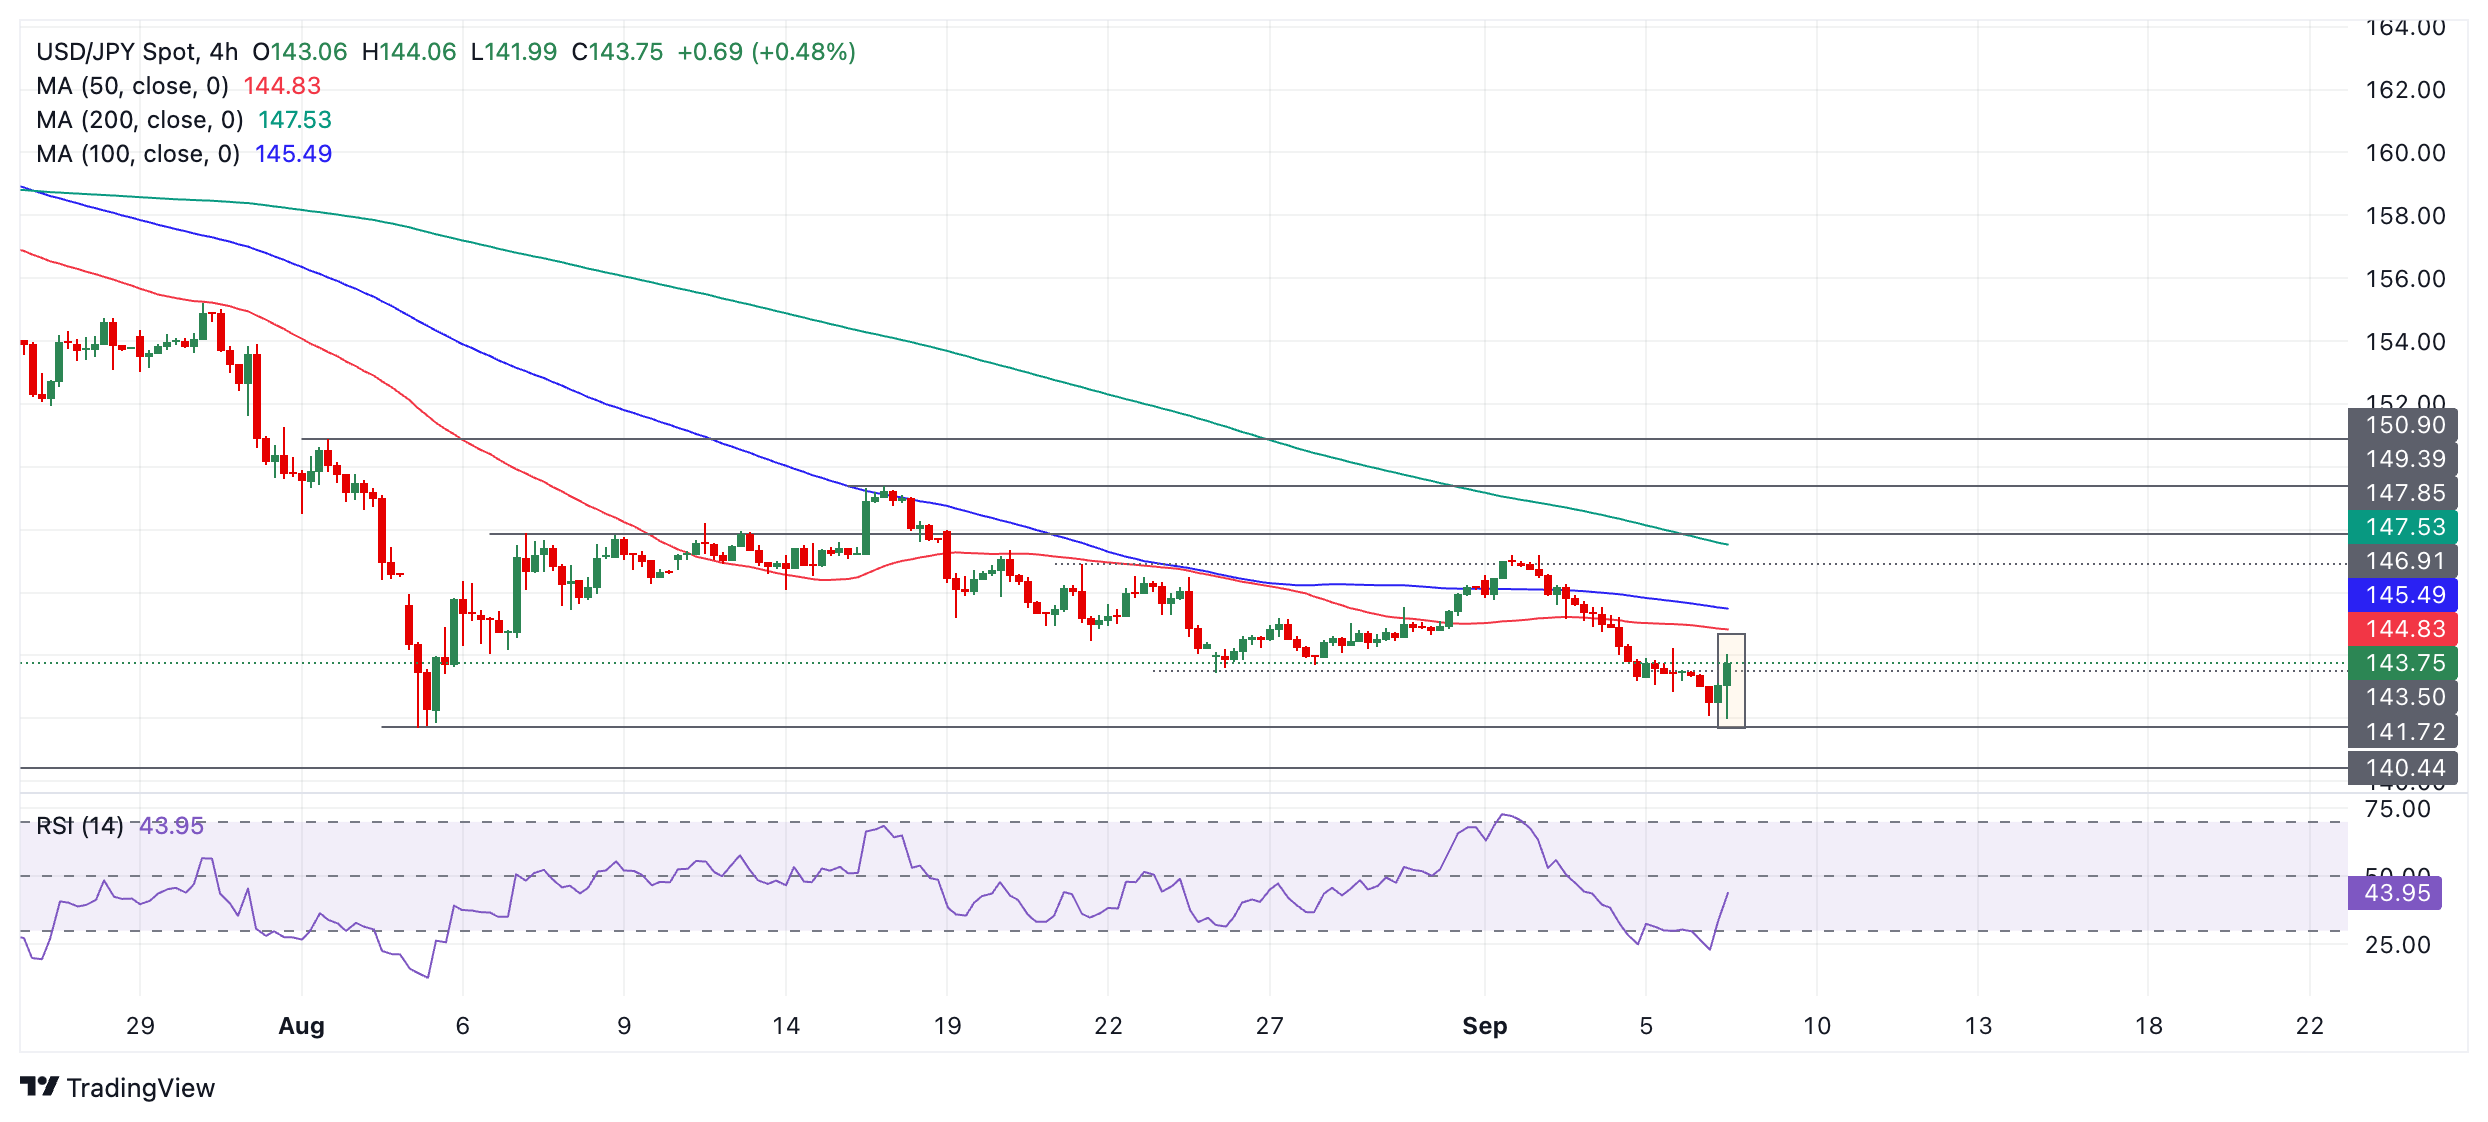
Task: Click the MA (100, close, 0) legend label
Action: (x=138, y=154)
